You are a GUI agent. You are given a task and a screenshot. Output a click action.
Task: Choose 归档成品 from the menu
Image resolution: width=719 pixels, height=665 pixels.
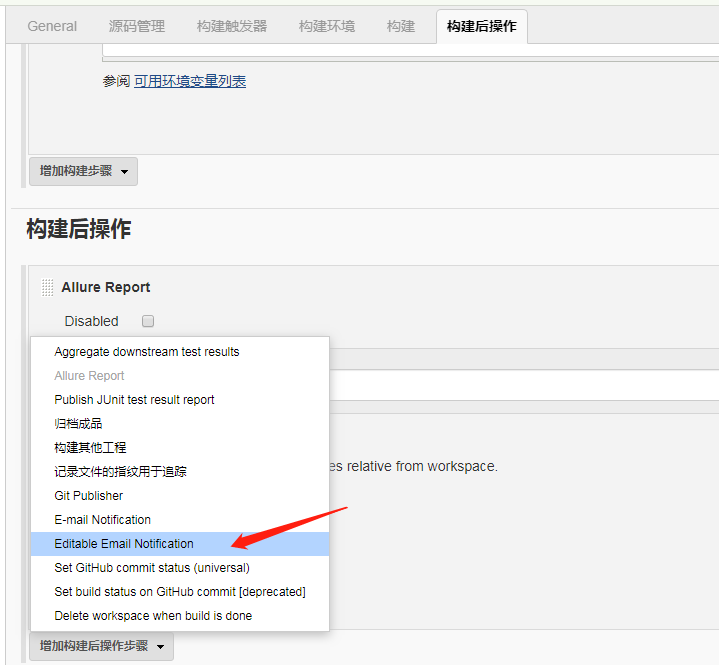pos(180,424)
